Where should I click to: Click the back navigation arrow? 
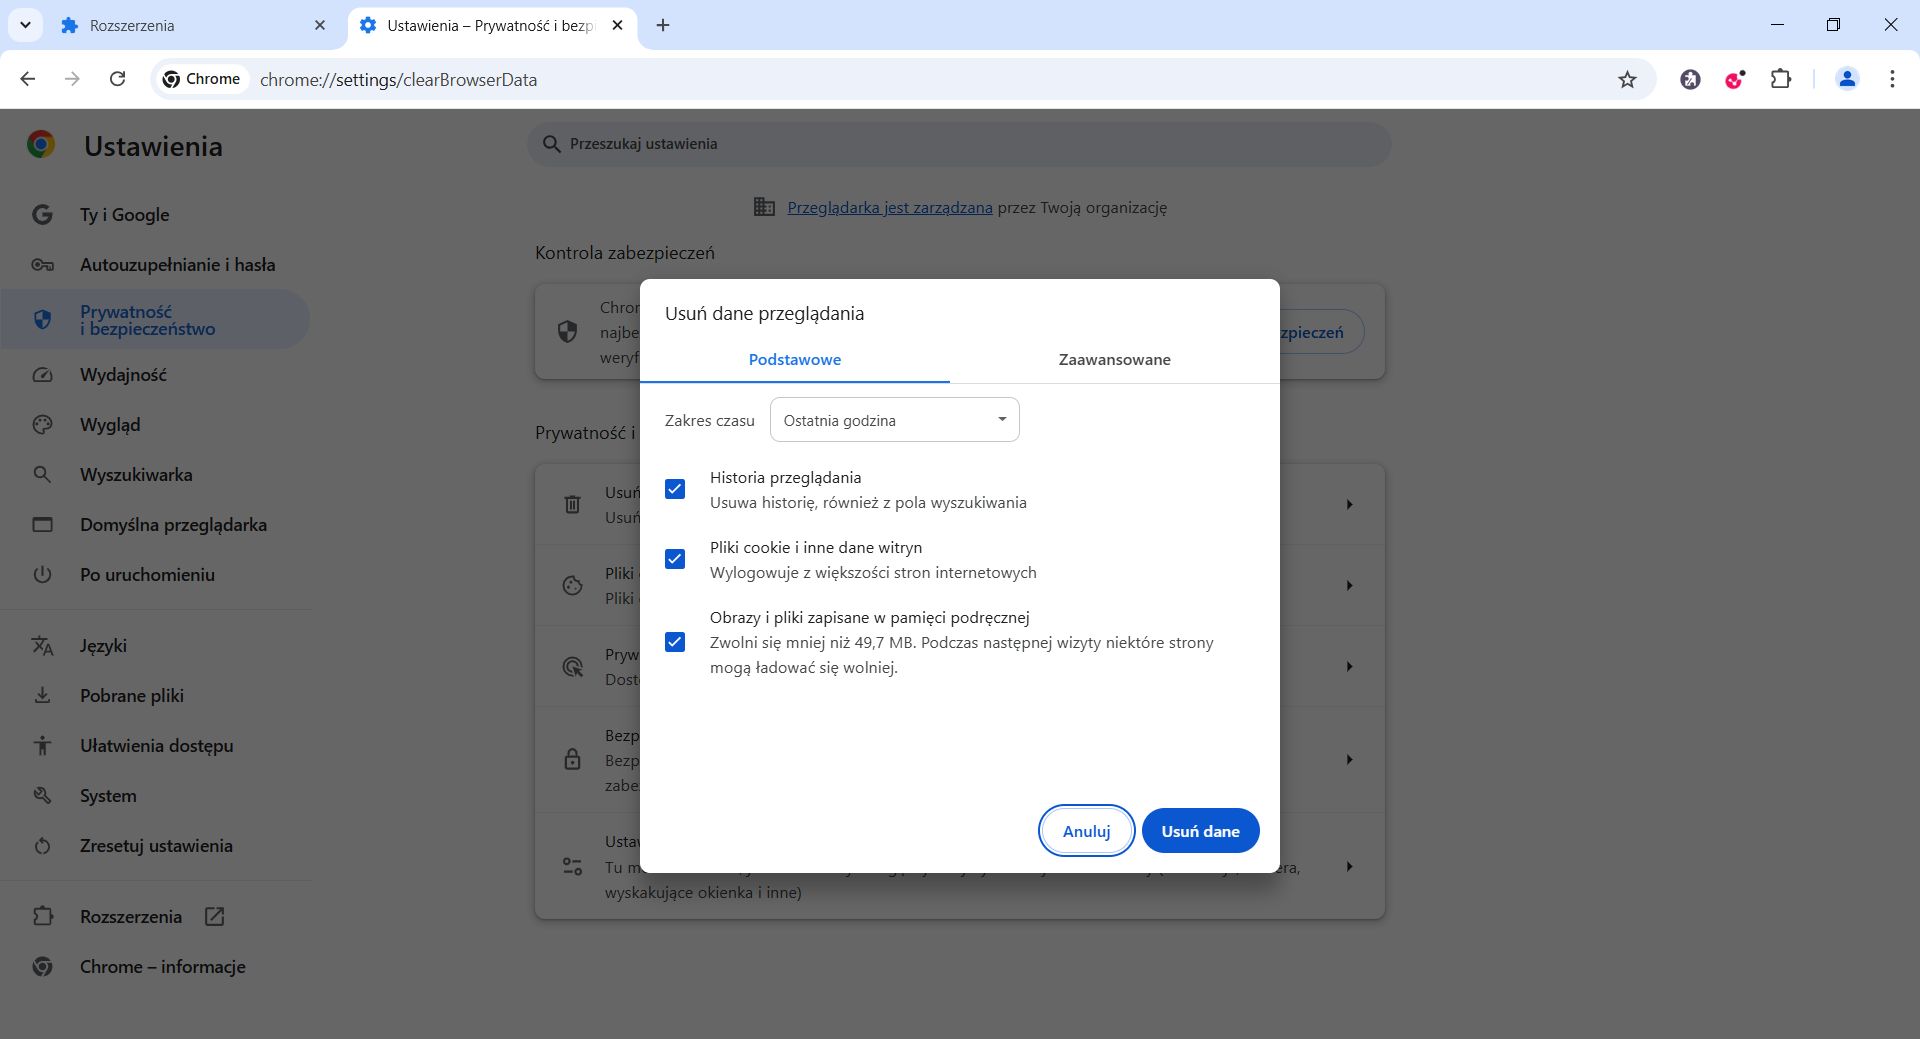[x=27, y=79]
